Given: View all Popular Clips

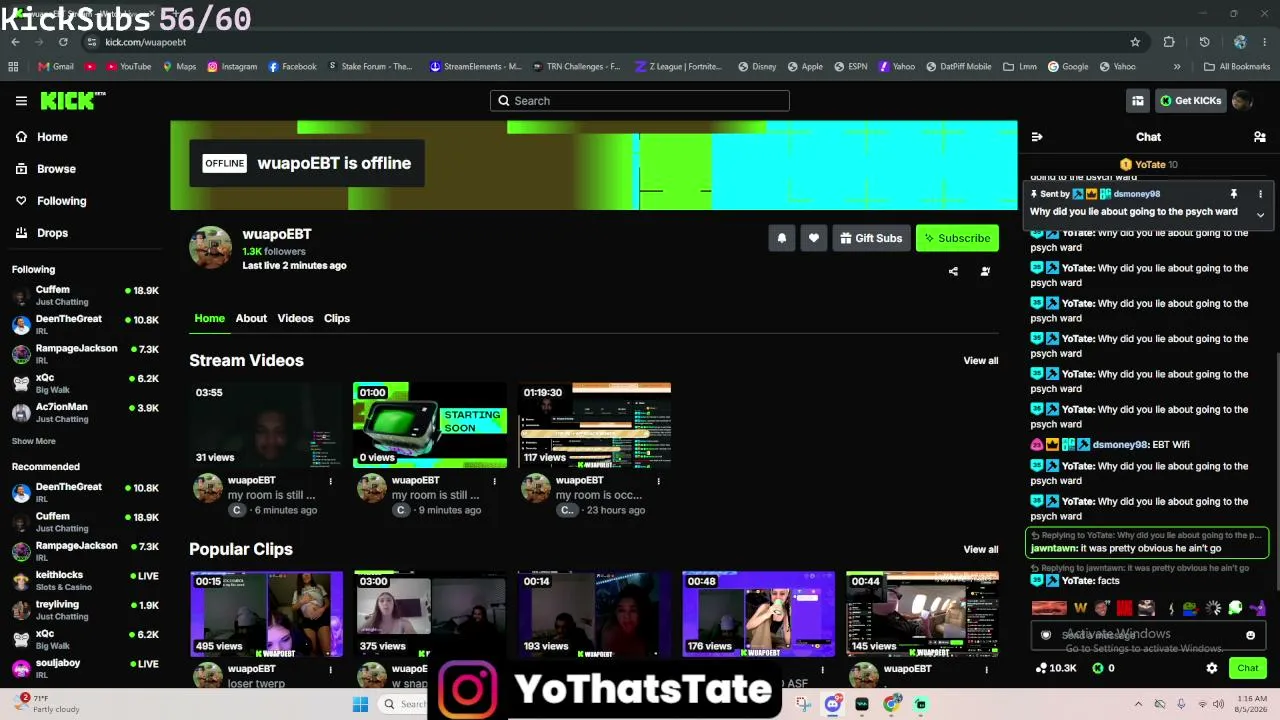Looking at the screenshot, I should click(980, 549).
